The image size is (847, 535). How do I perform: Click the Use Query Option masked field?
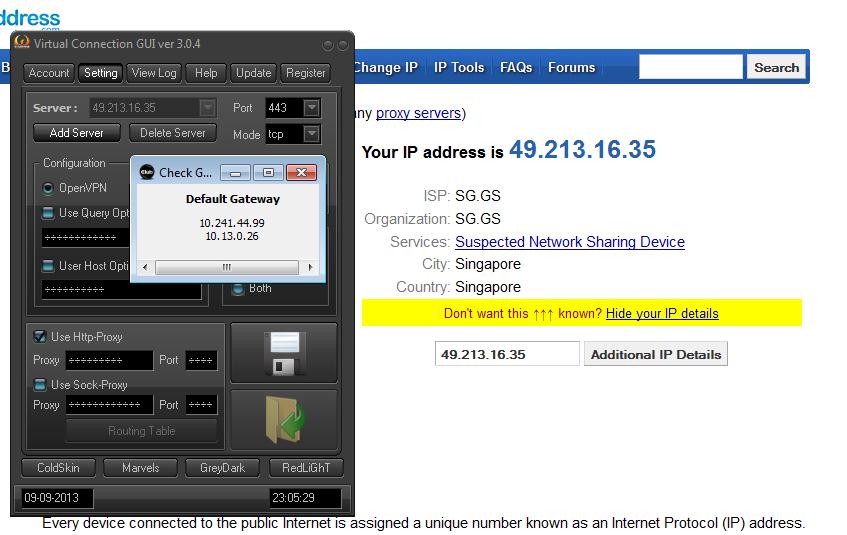pyautogui.click(x=85, y=238)
